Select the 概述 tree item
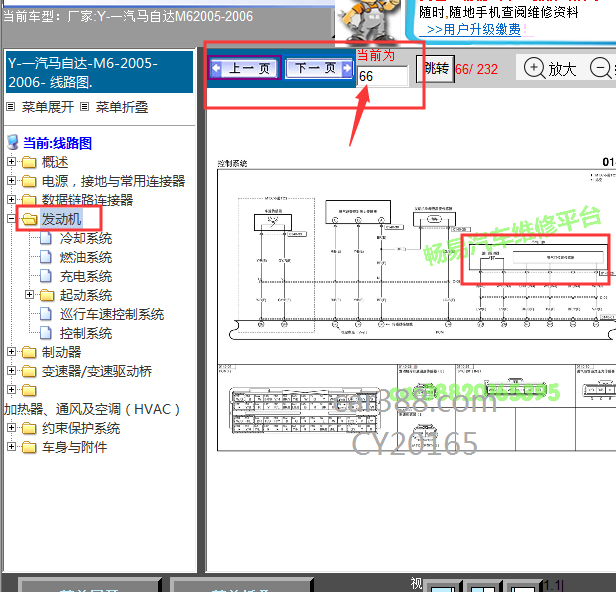The height and width of the screenshot is (592, 616). (x=55, y=162)
